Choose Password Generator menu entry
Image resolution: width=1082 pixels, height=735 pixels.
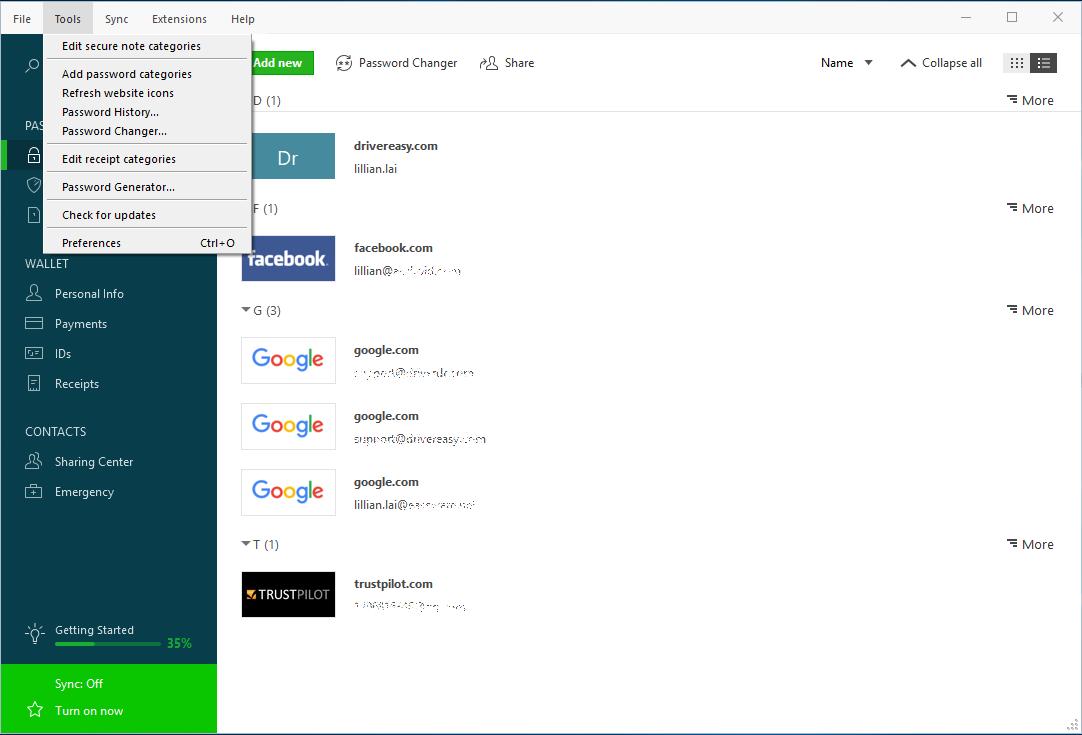[147, 187]
